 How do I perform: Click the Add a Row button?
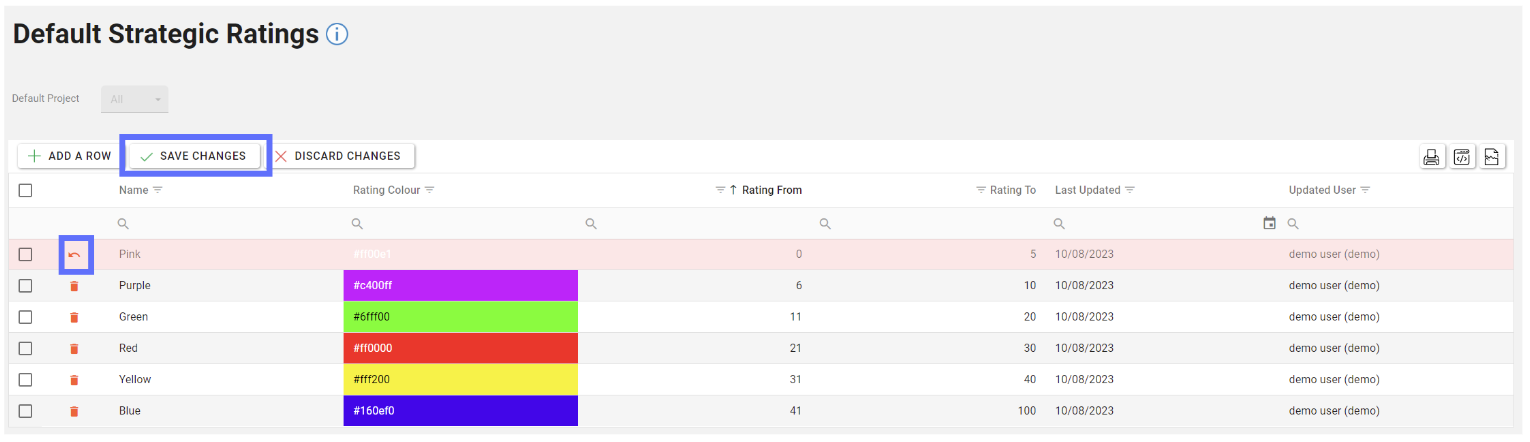pyautogui.click(x=69, y=156)
